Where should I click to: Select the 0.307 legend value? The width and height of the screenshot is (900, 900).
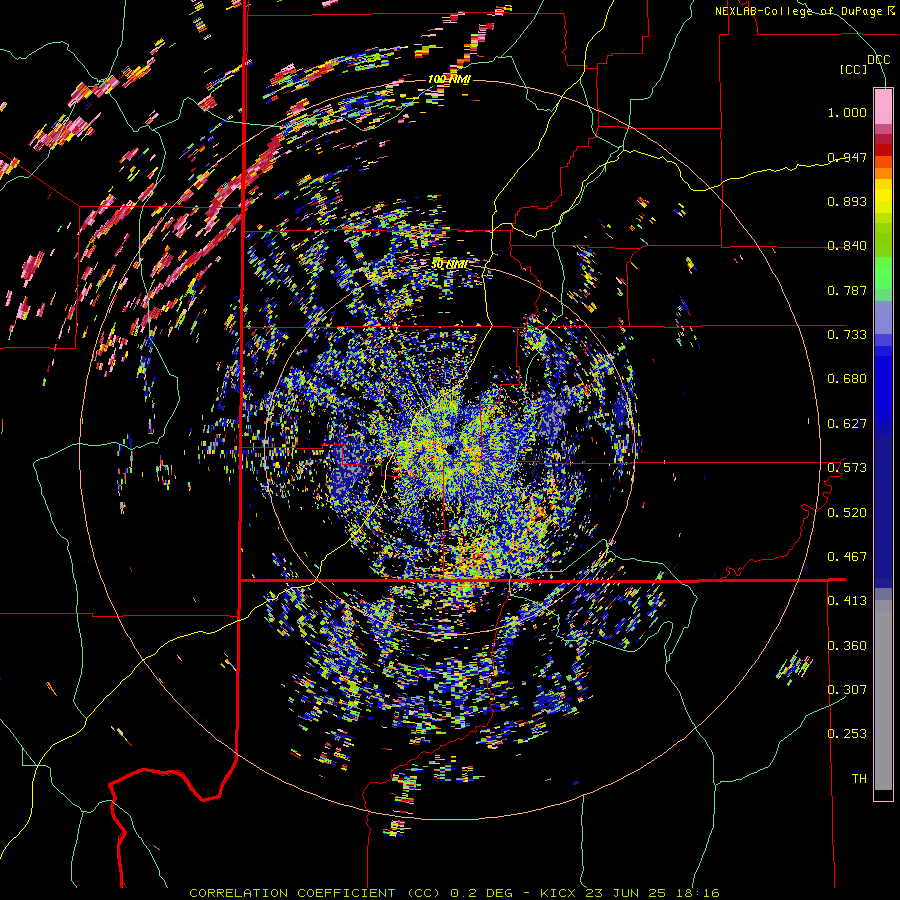(847, 689)
